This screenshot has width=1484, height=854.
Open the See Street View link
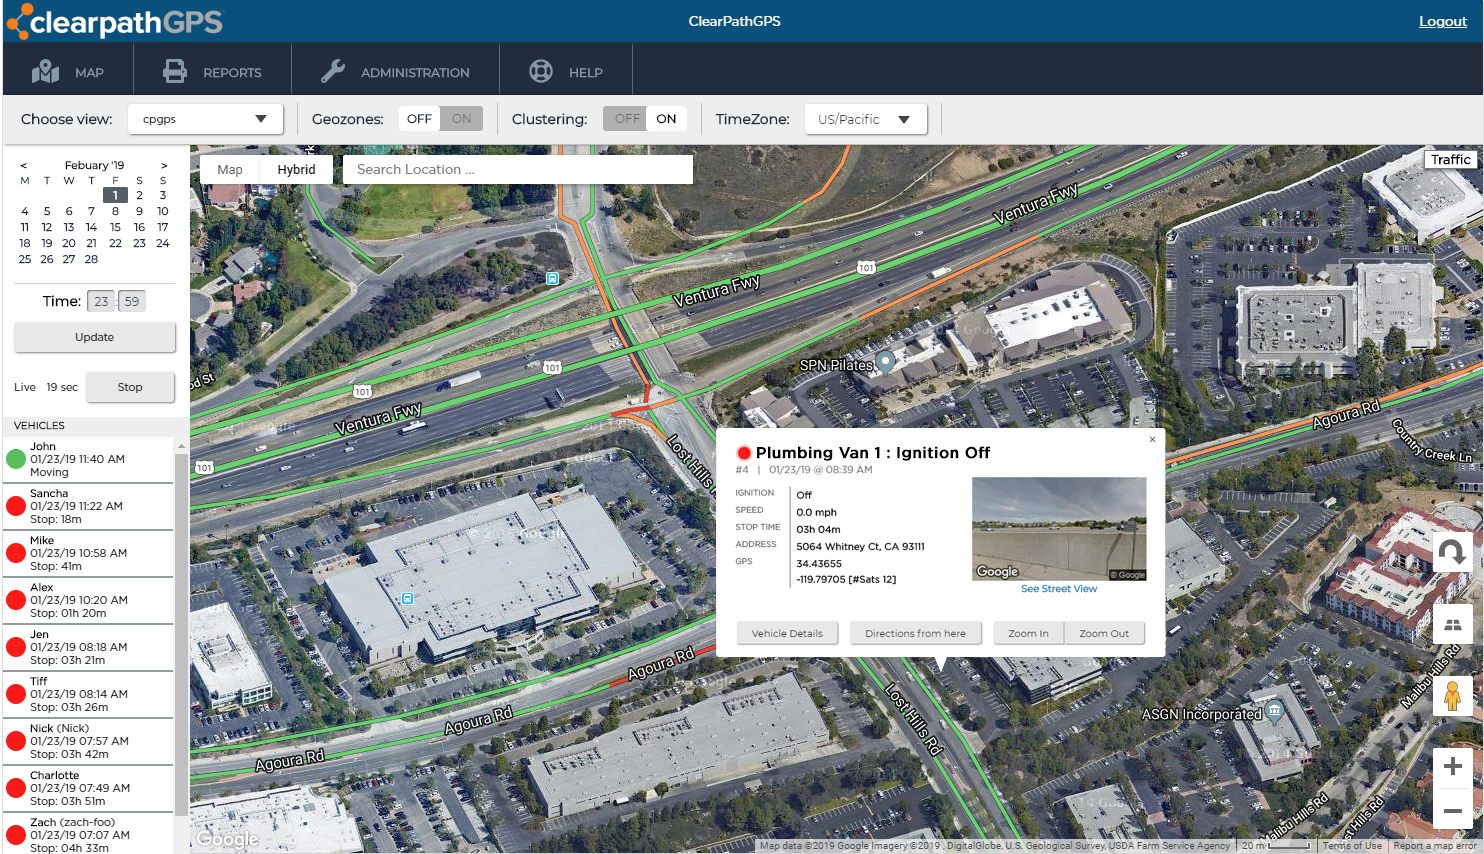pyautogui.click(x=1058, y=589)
